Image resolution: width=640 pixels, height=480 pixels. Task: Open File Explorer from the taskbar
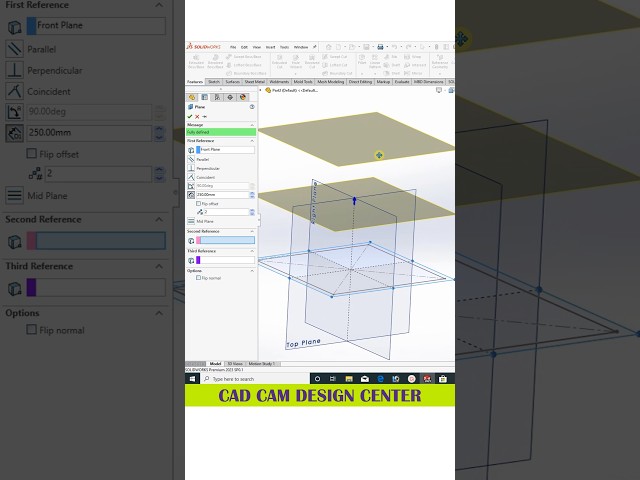(349, 379)
